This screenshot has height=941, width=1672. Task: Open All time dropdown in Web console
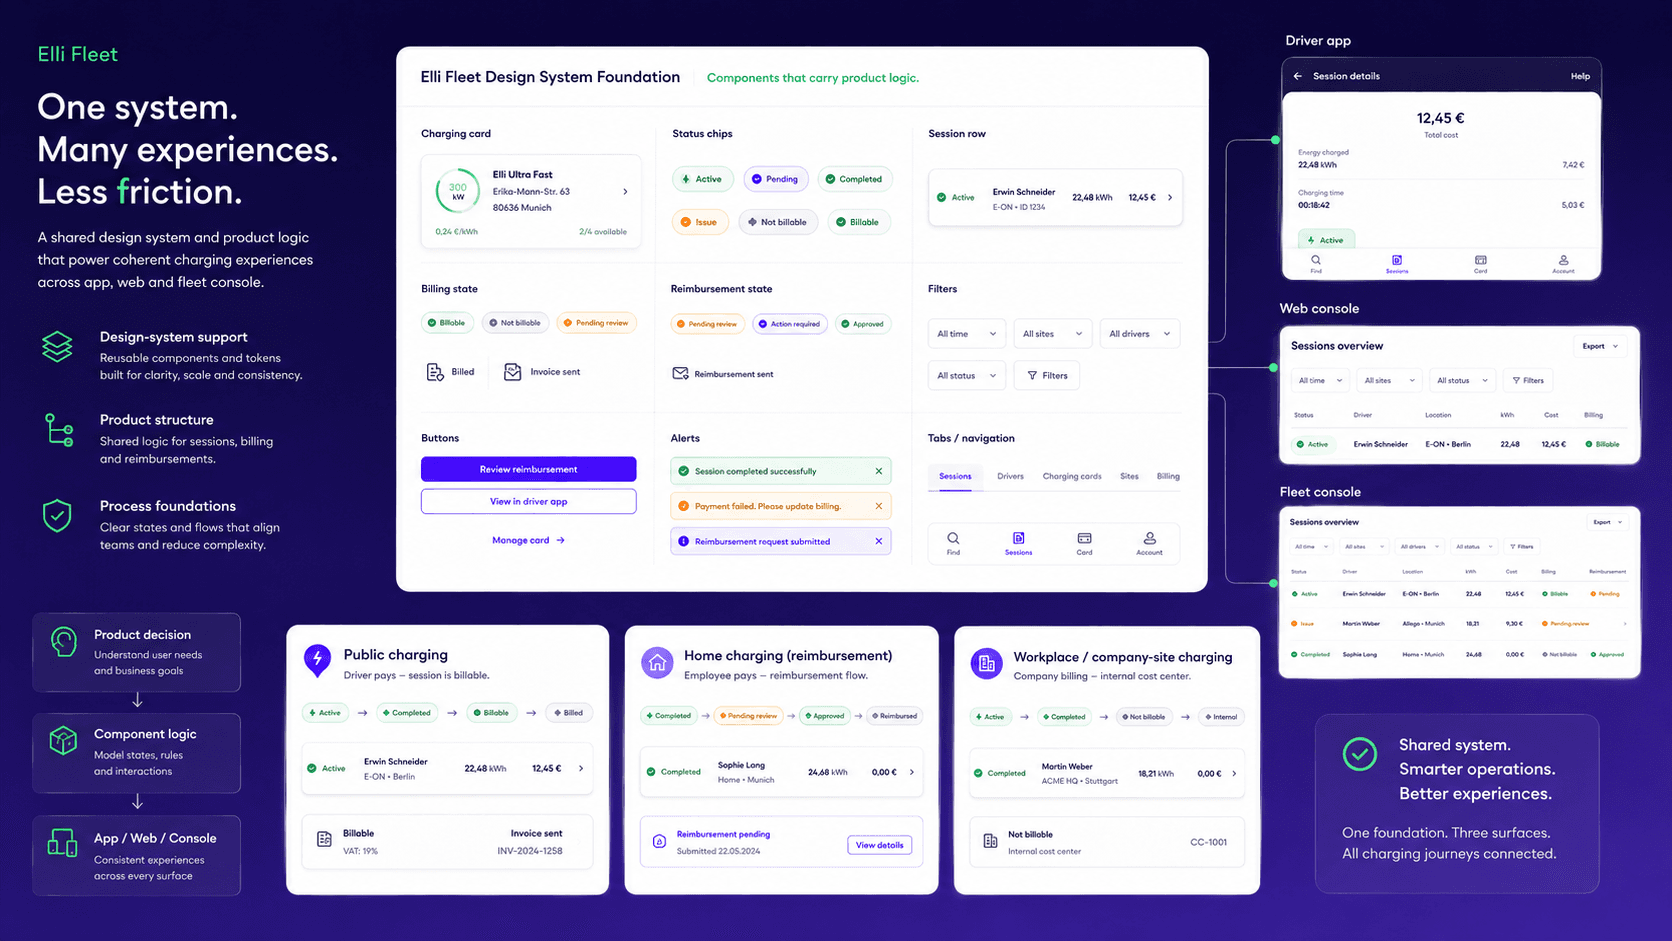(1319, 380)
